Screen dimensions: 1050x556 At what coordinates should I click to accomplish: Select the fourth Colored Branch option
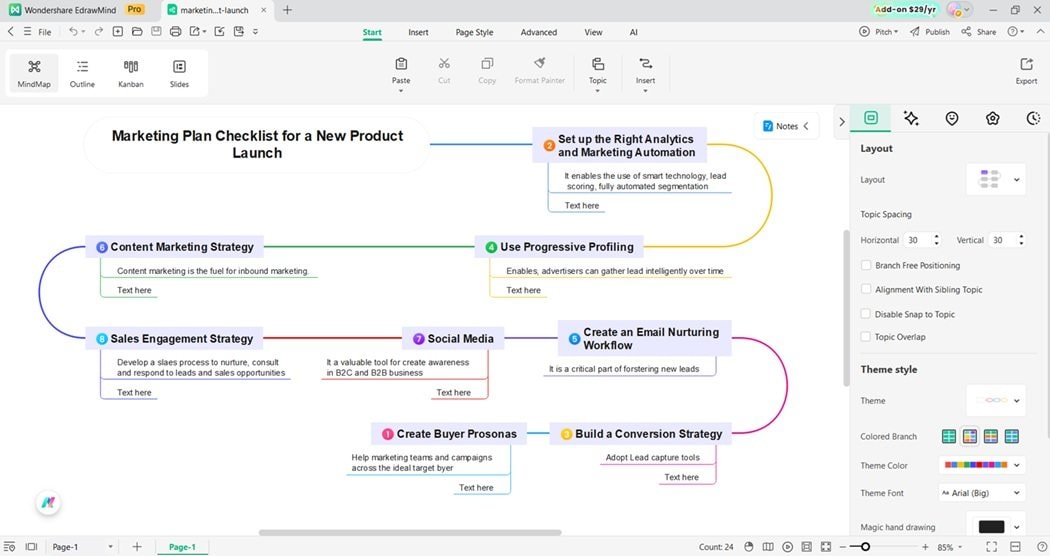1011,436
